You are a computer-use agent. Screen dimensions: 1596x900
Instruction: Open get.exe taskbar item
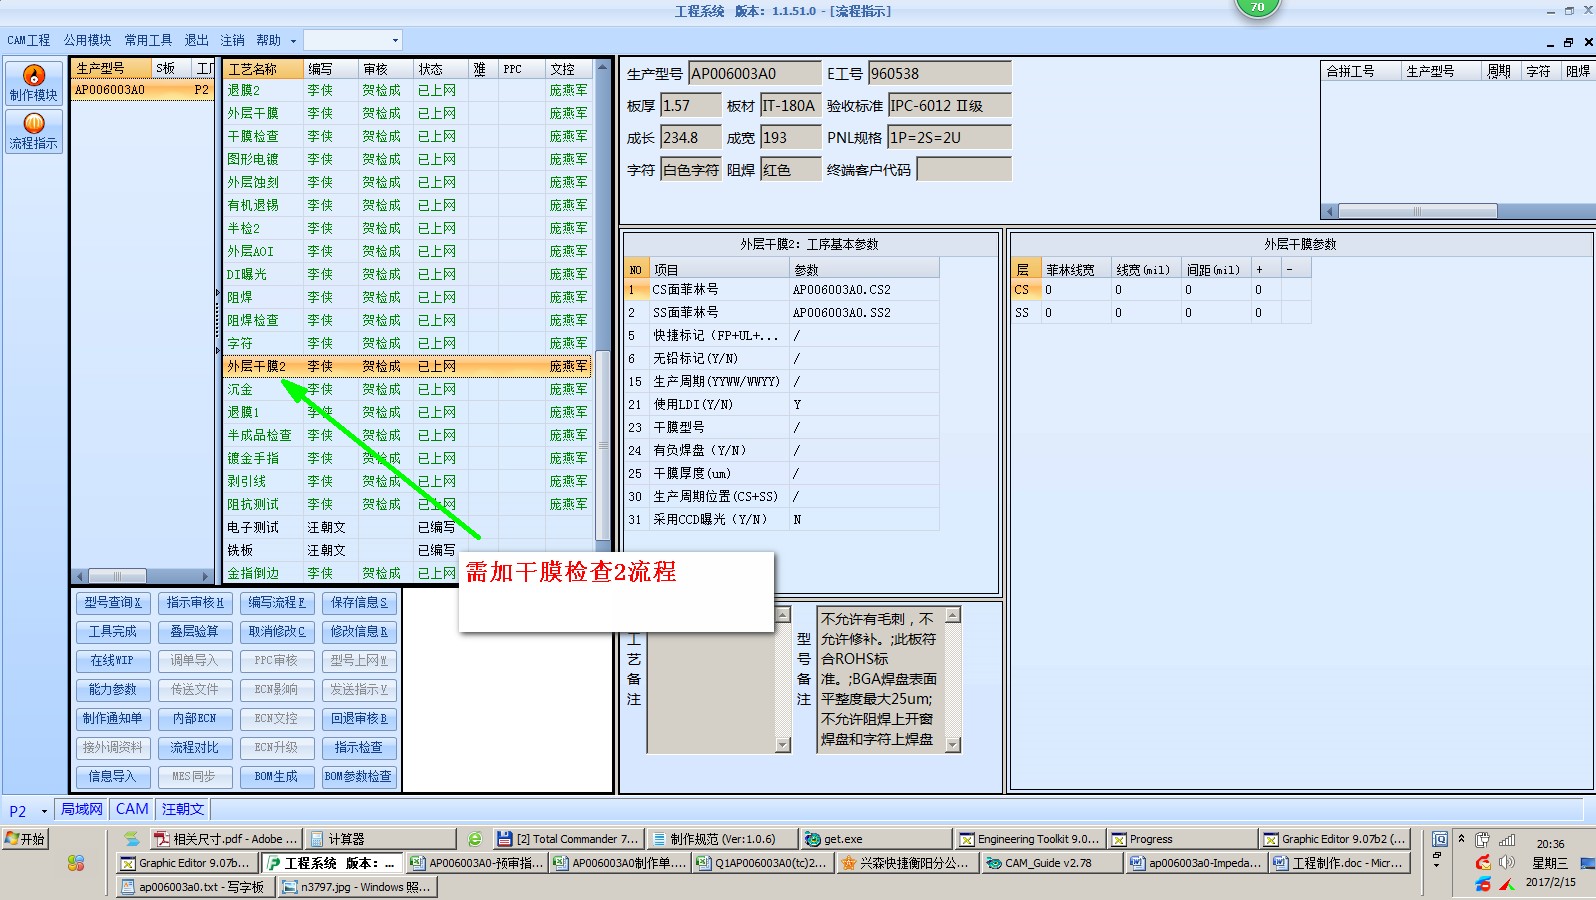877,839
